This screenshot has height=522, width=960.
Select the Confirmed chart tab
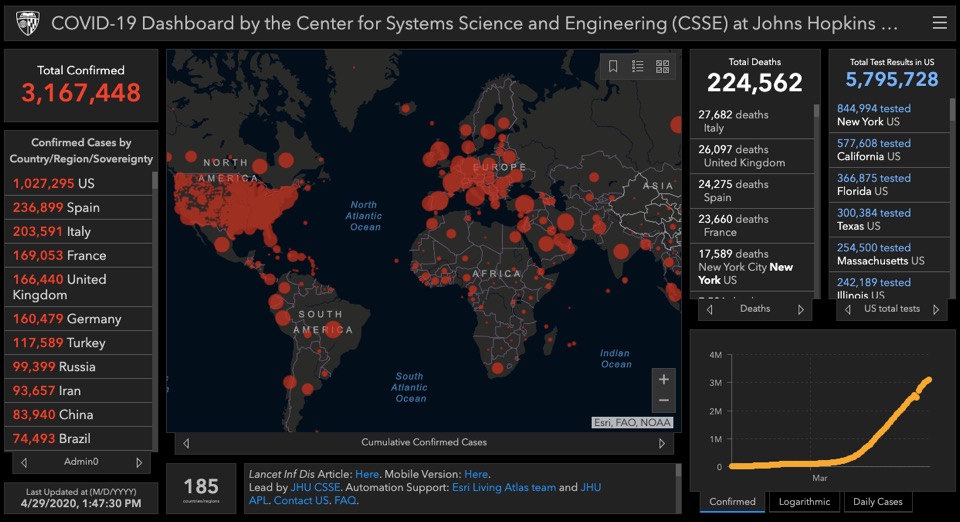(732, 502)
